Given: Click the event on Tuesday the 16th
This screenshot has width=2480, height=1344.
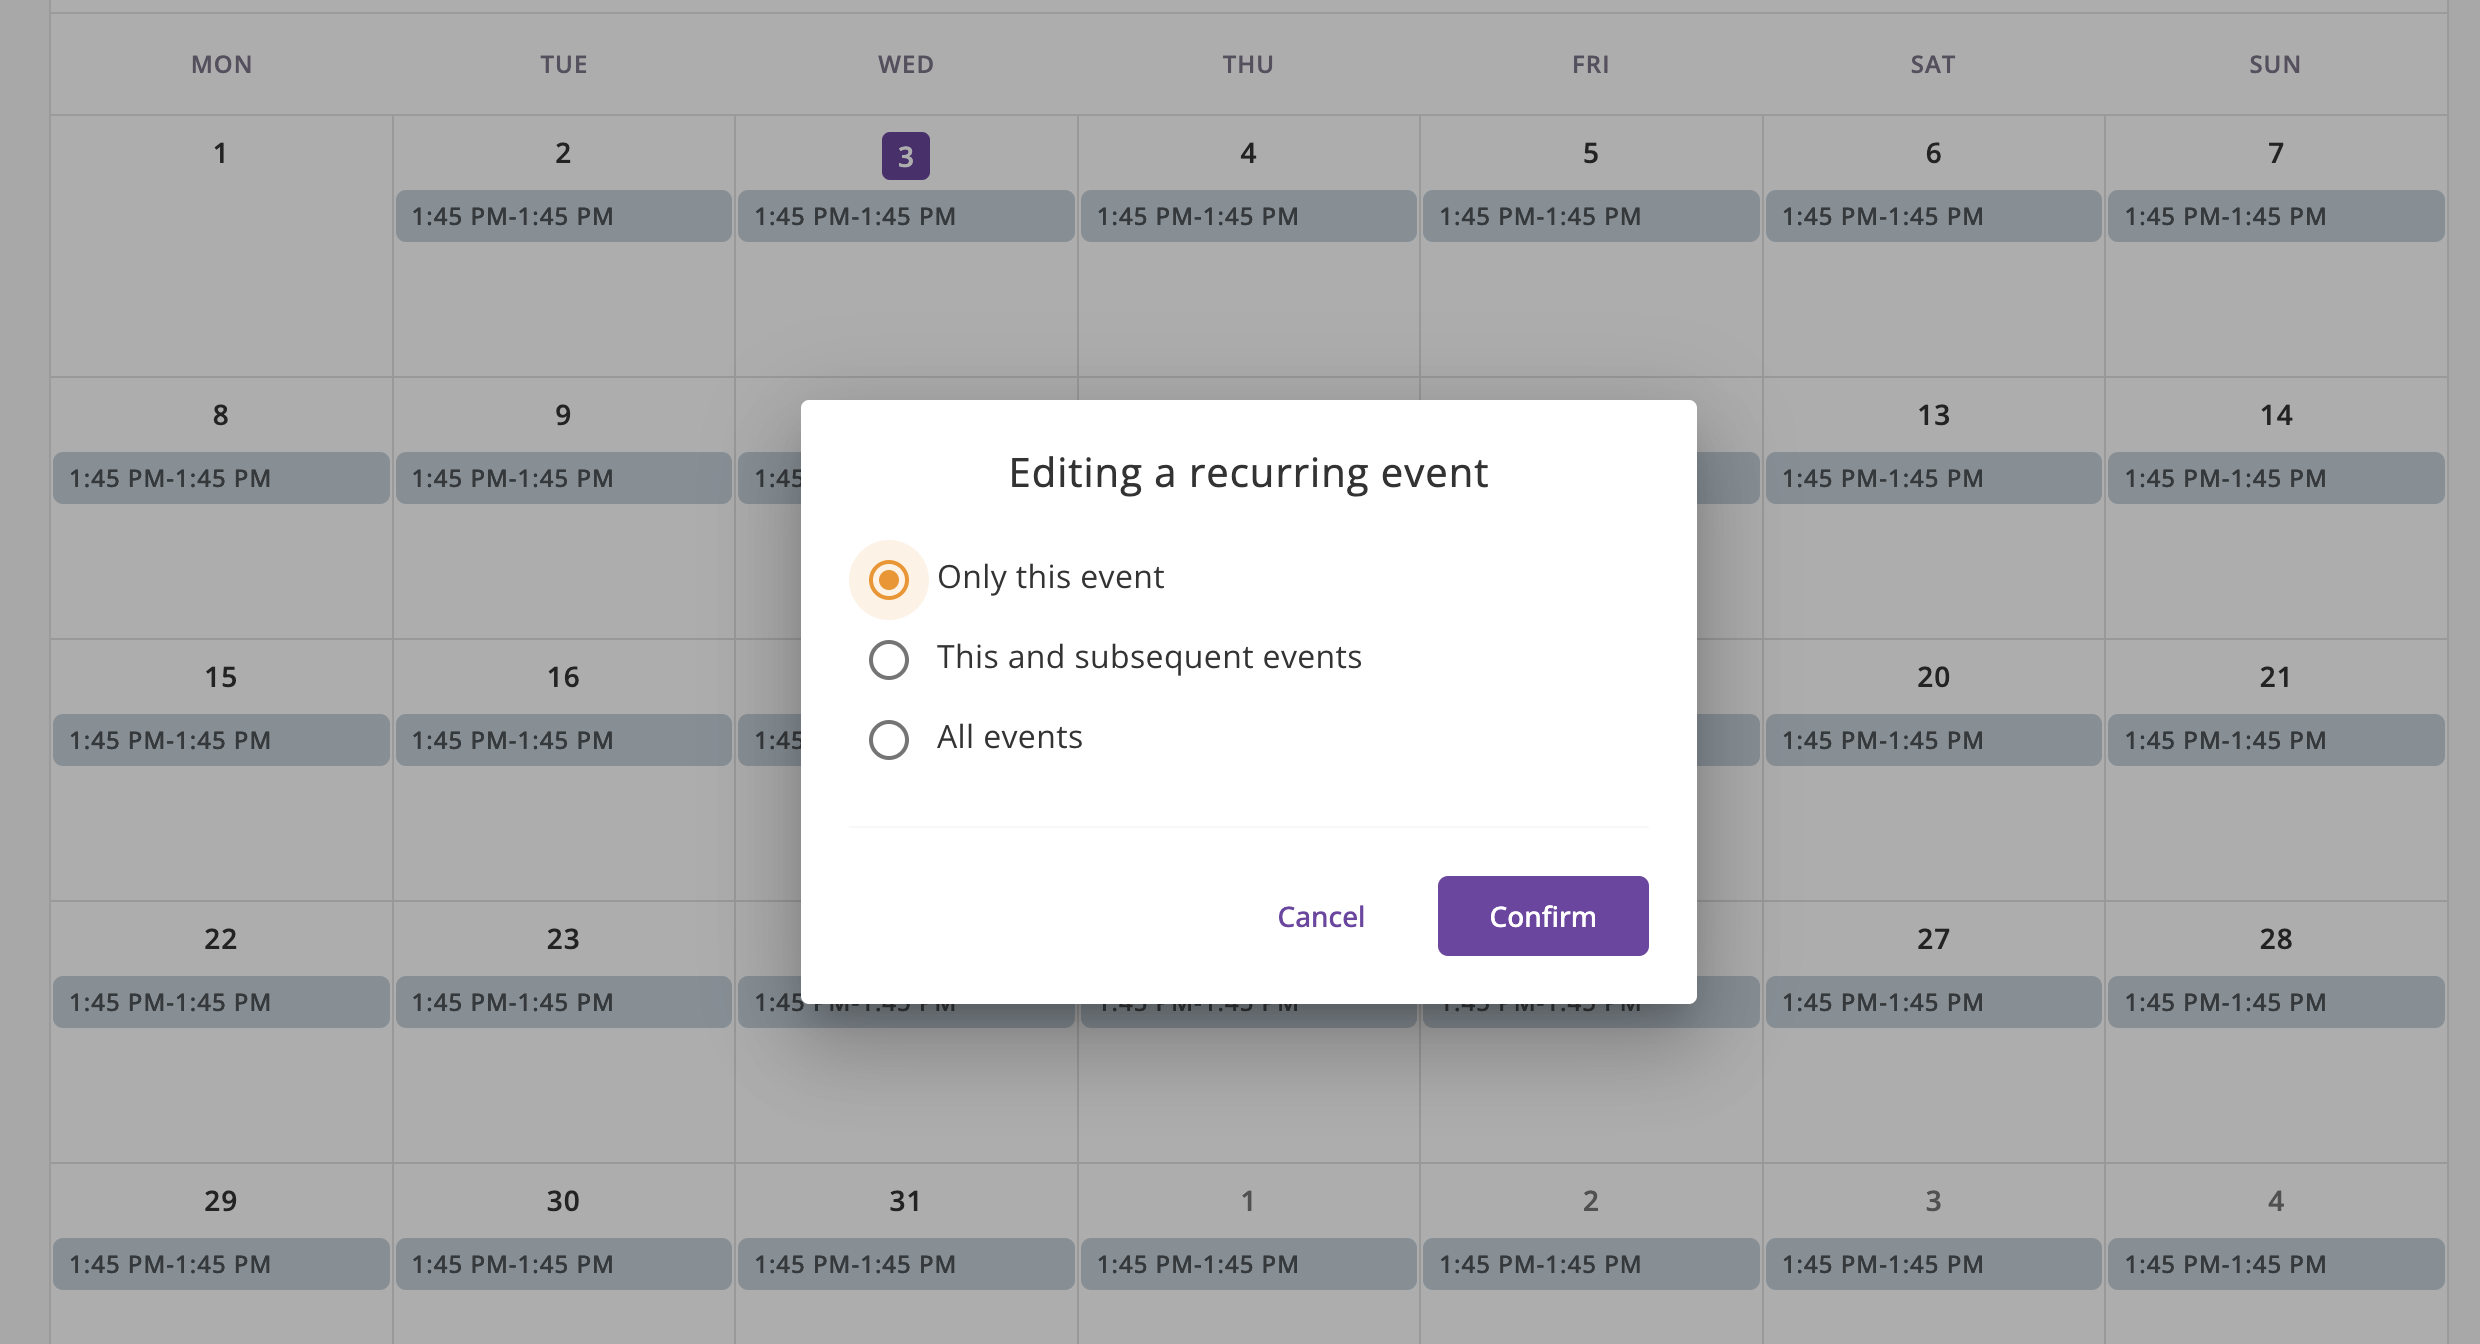Looking at the screenshot, I should [563, 740].
